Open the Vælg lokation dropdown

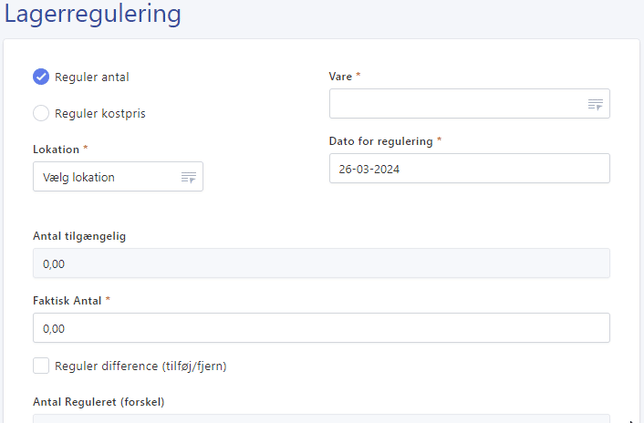point(105,177)
